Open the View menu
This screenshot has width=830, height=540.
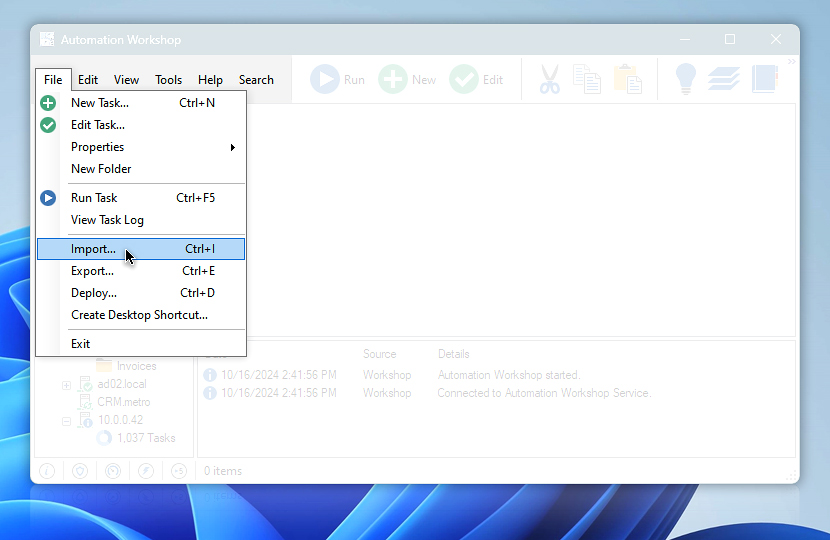point(127,80)
